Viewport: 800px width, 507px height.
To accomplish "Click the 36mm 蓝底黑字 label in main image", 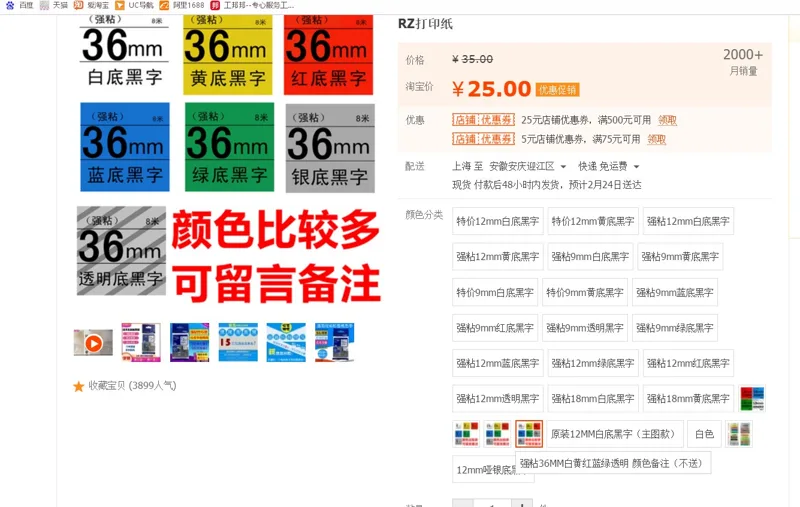I will click(124, 147).
